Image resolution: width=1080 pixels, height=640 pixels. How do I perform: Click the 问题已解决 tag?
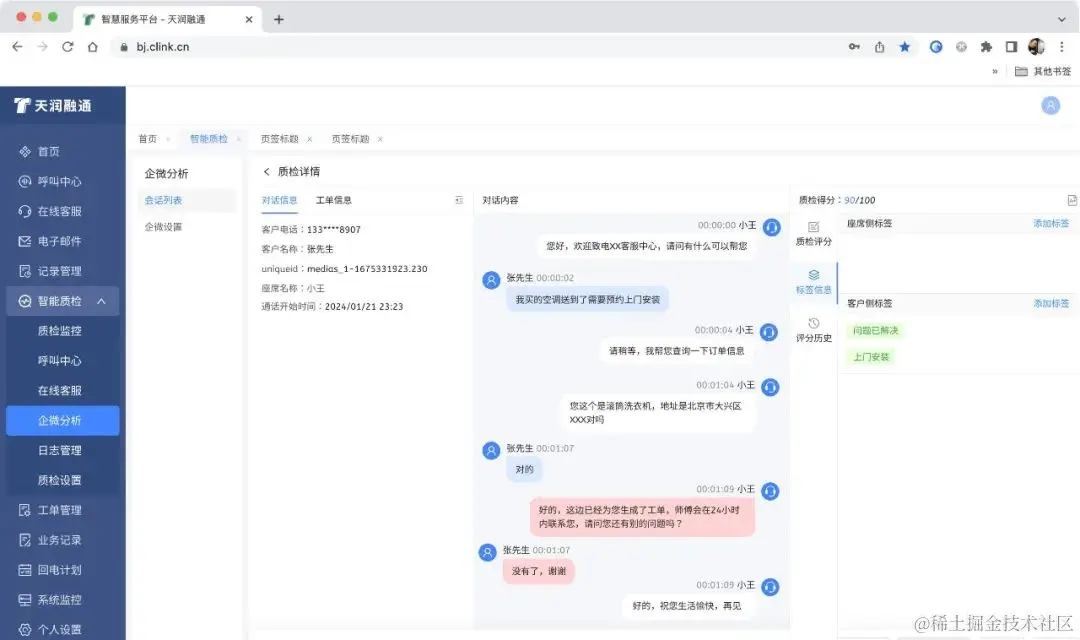coord(875,331)
